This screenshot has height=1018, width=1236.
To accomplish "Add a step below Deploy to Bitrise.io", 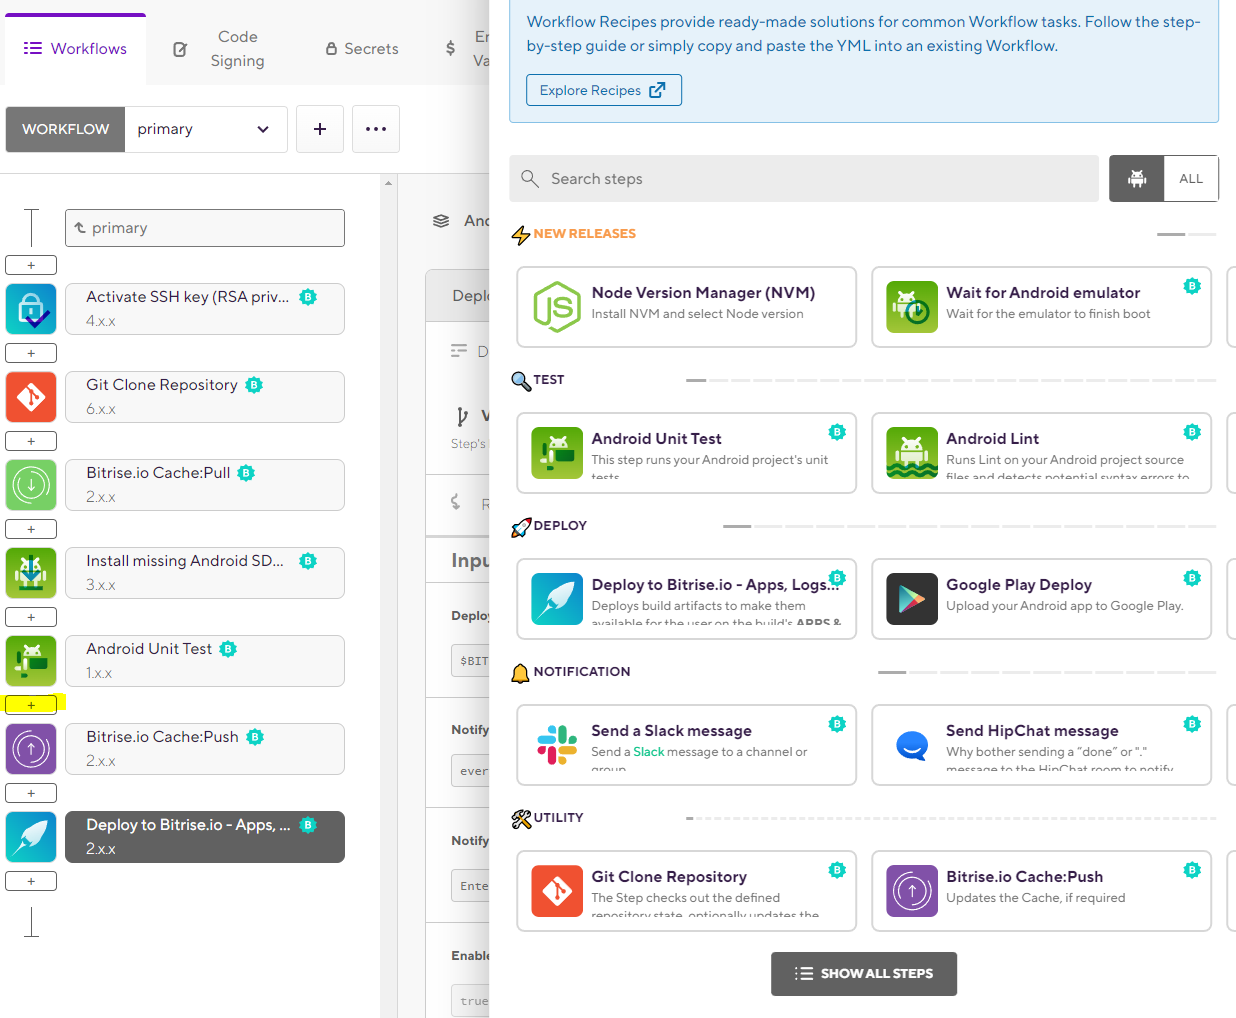I will click(31, 881).
